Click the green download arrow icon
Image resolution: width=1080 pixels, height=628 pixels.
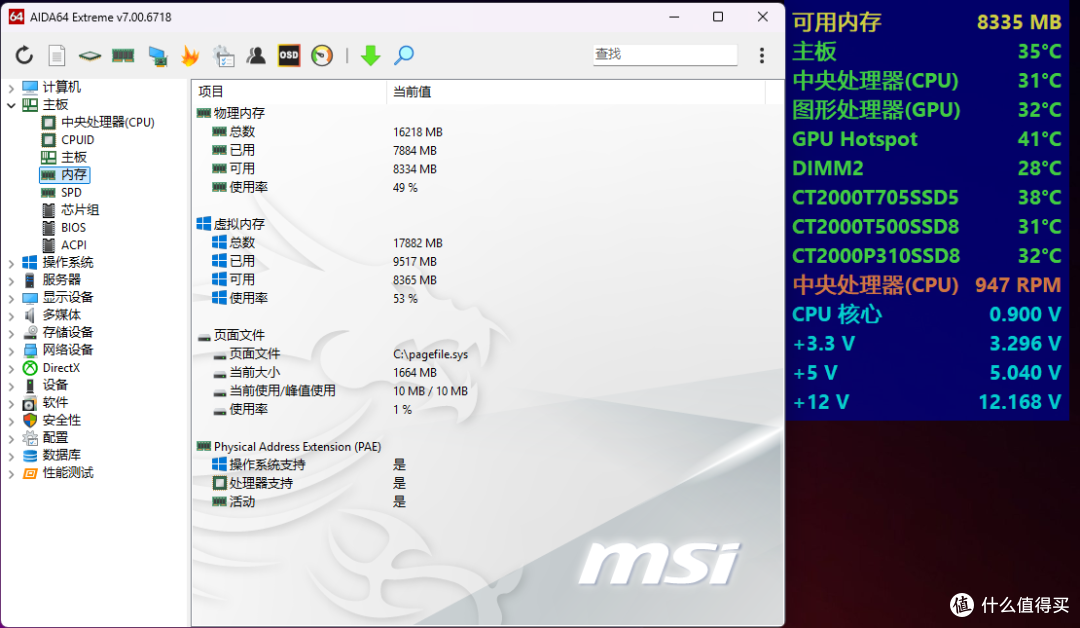coord(371,55)
